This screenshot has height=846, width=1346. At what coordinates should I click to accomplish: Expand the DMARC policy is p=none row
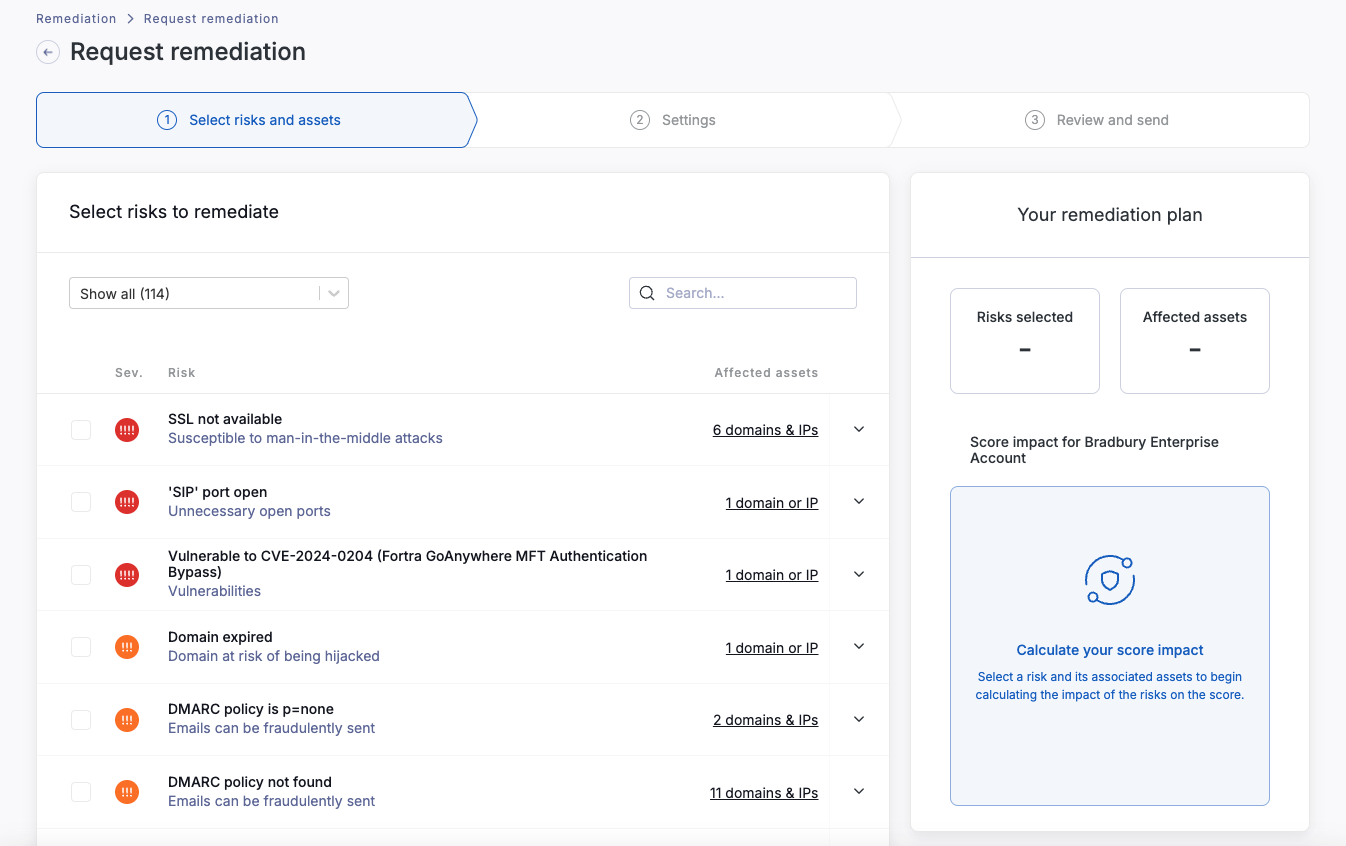(859, 719)
